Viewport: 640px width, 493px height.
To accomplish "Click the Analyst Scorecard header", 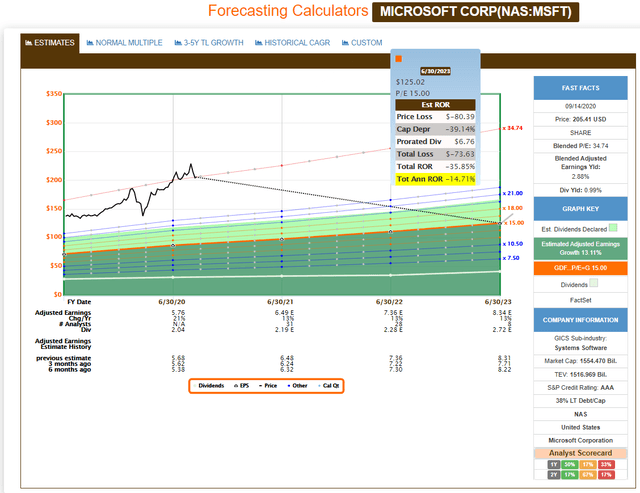I will [x=582, y=452].
